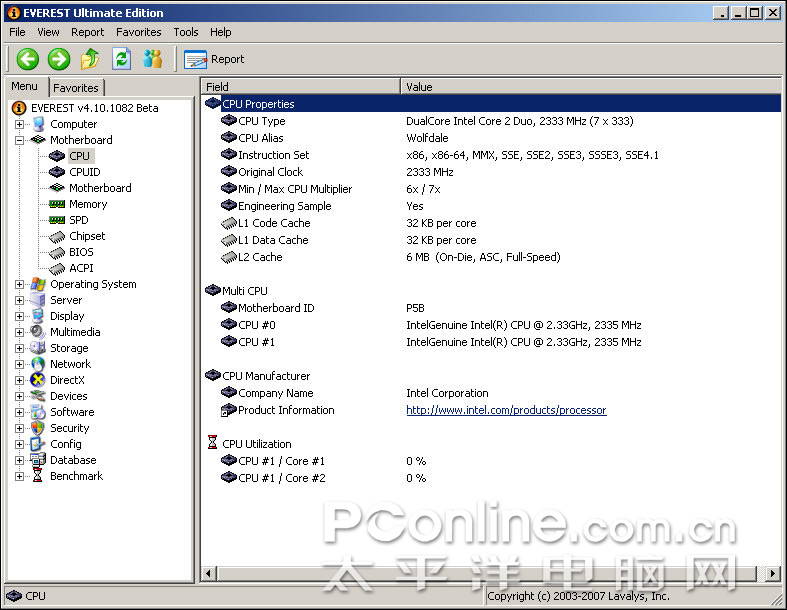Viewport: 787px width, 610px height.
Task: Select the Motherboard ID row
Action: click(x=492, y=308)
